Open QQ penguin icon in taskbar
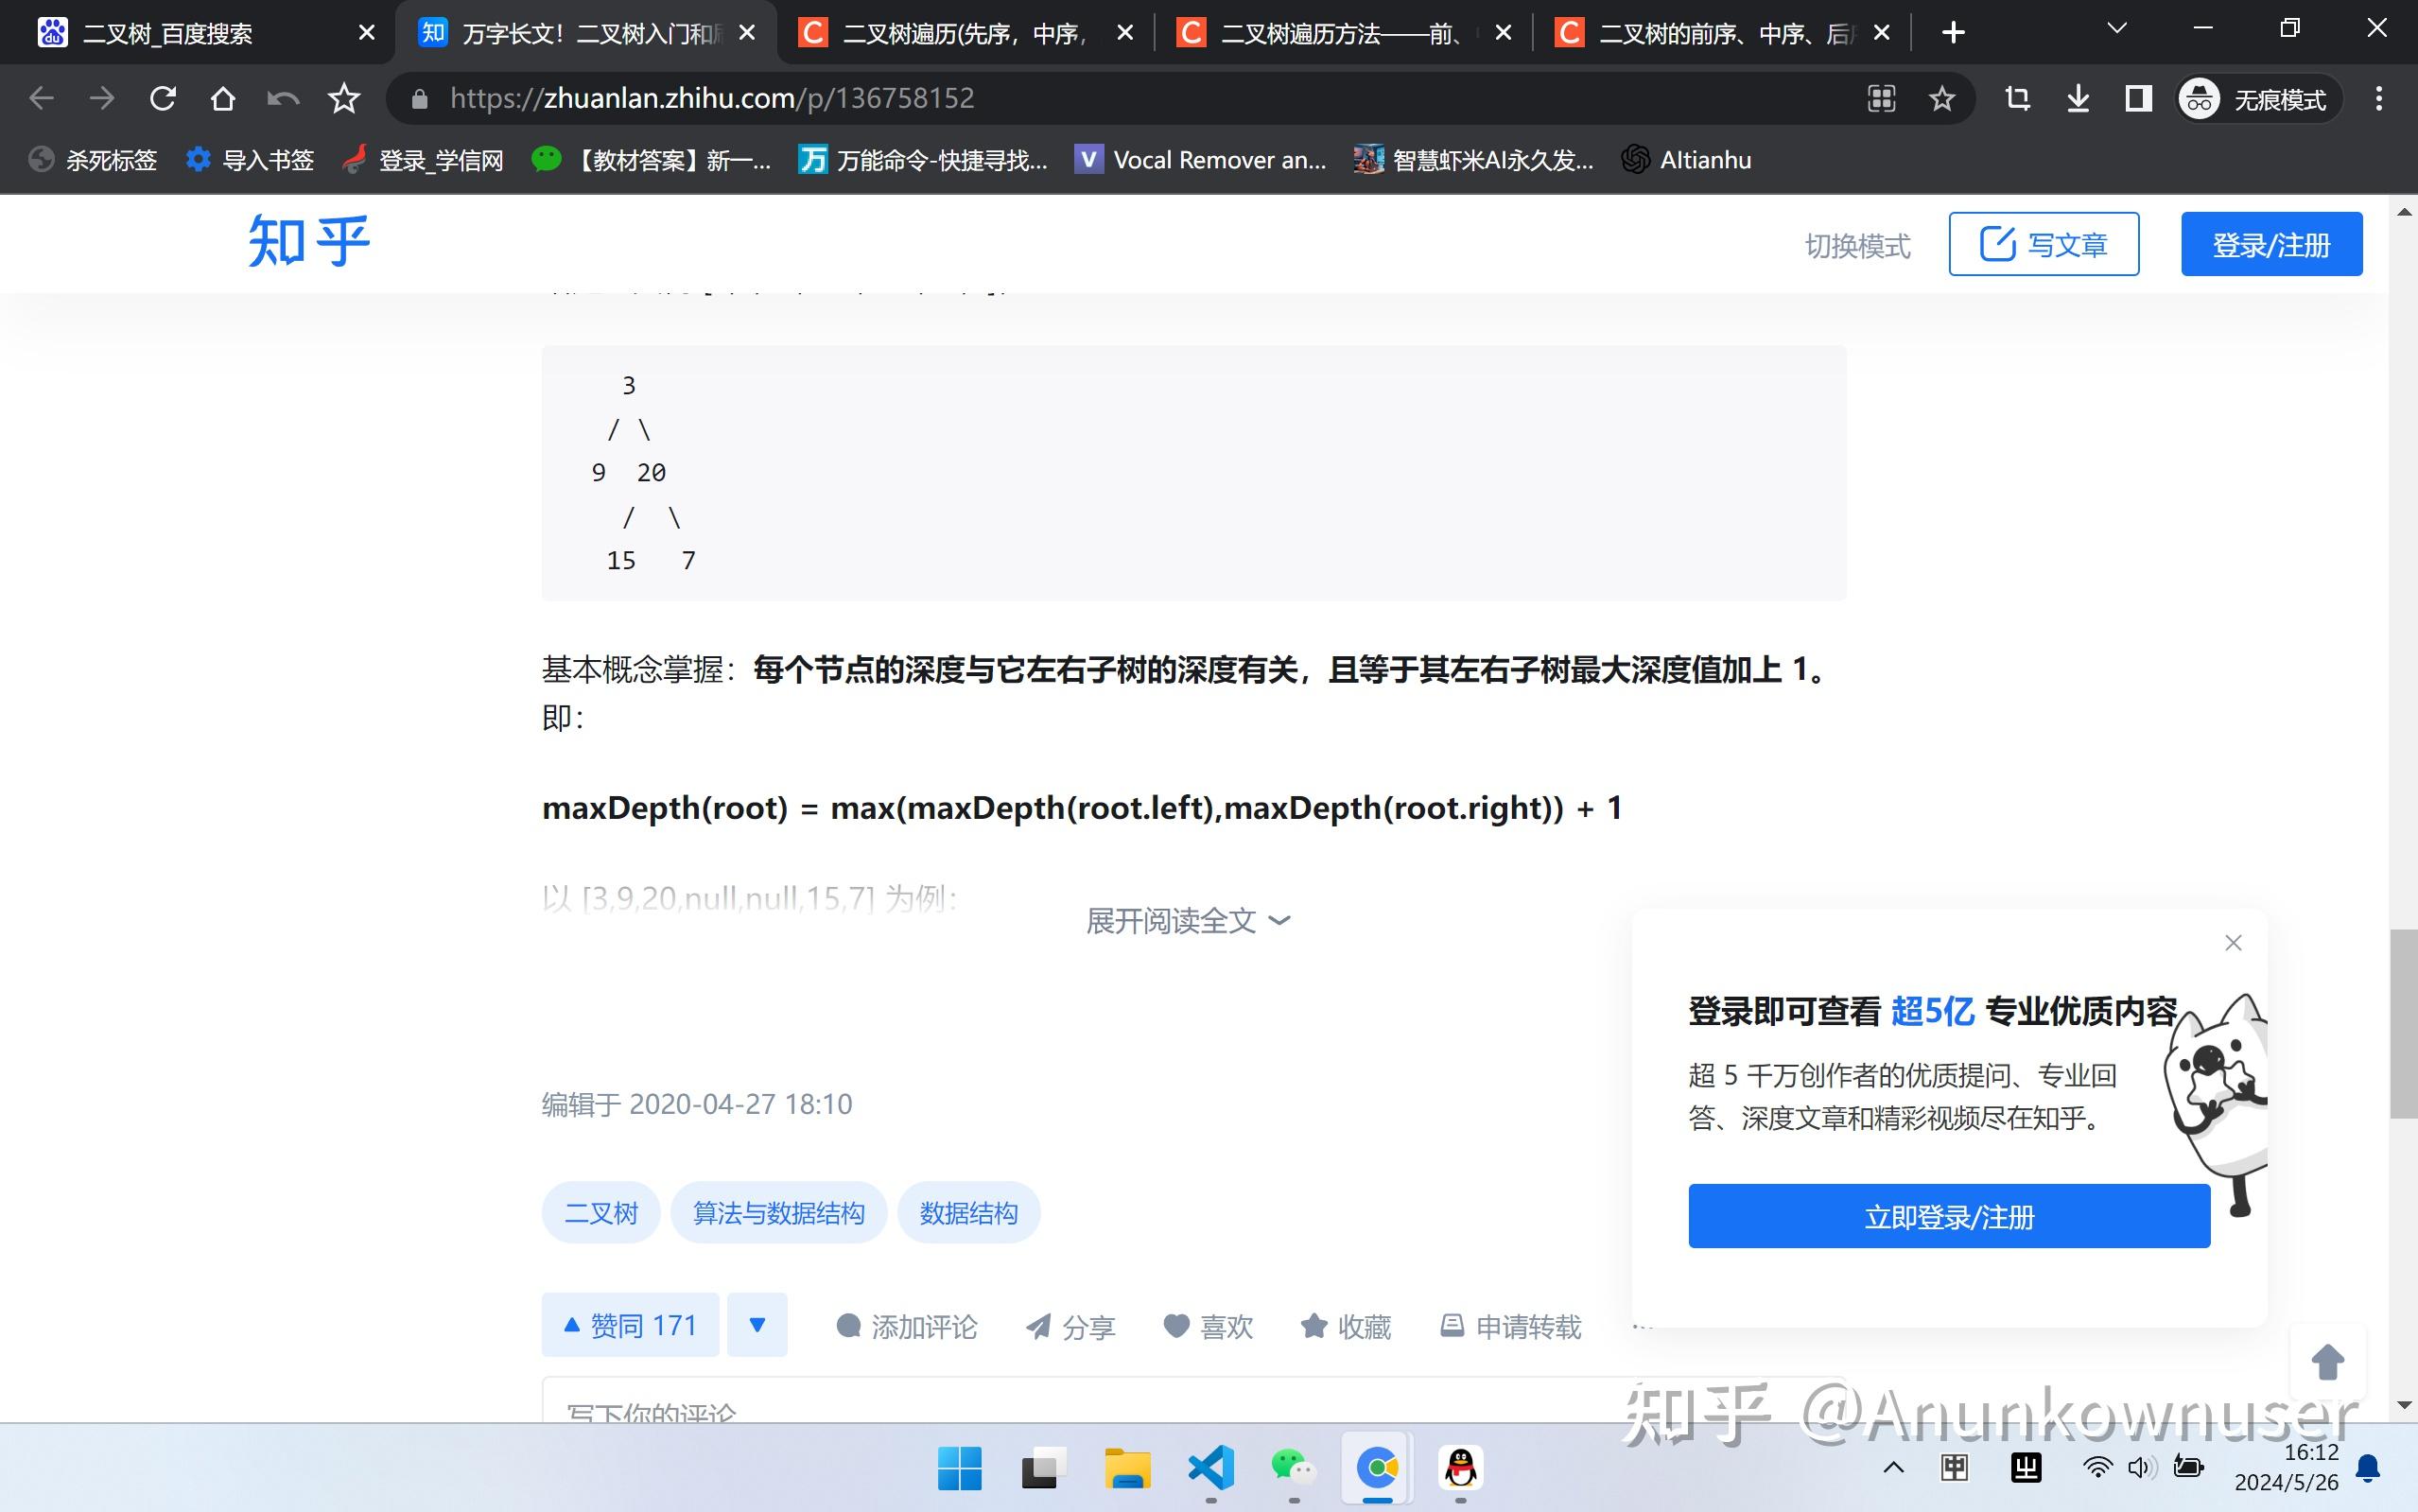 1461,1468
